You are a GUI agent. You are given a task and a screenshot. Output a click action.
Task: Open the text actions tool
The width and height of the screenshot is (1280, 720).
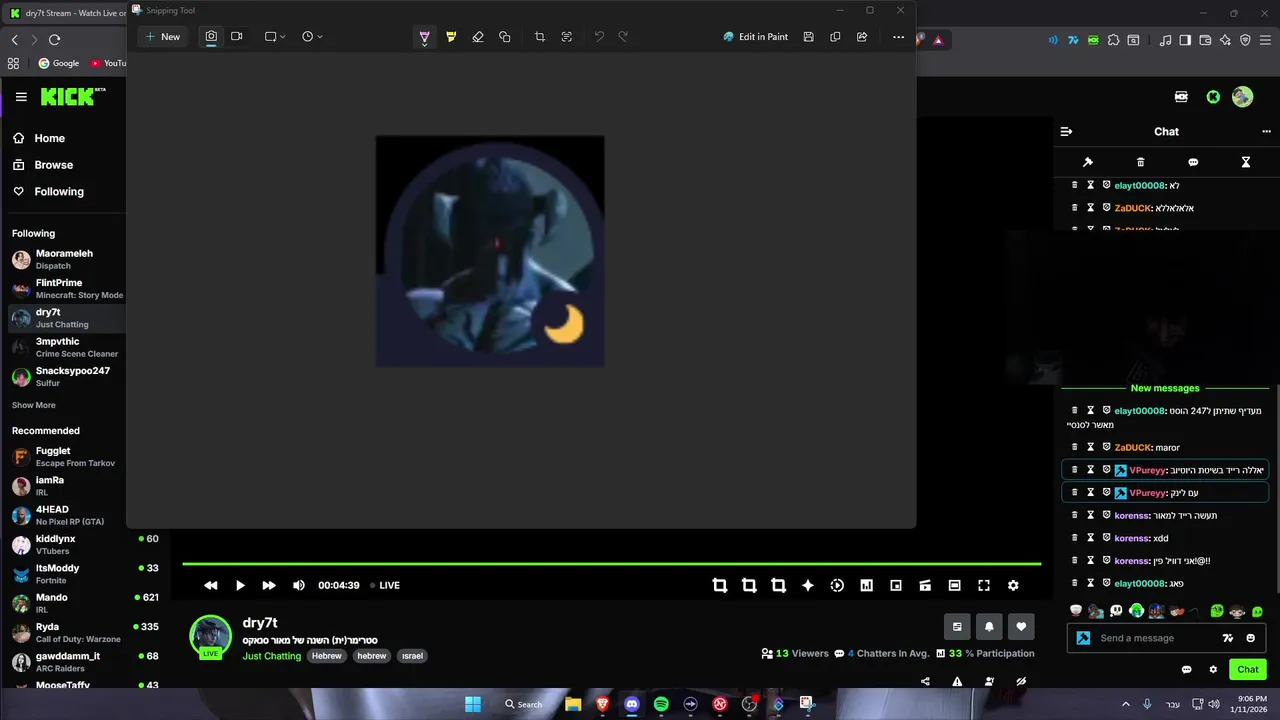tap(567, 37)
